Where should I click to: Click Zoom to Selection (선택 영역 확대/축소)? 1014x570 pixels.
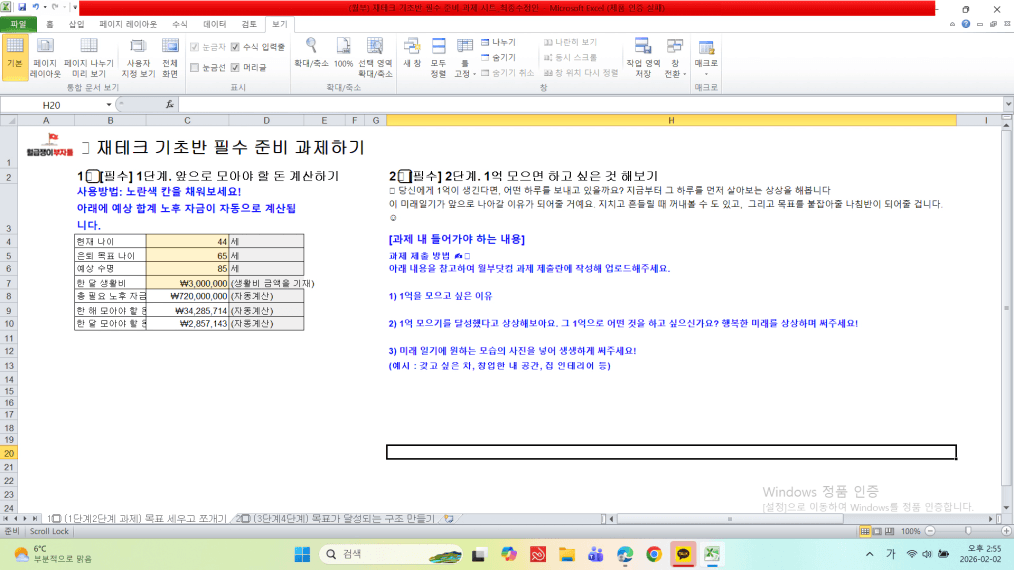[375, 58]
